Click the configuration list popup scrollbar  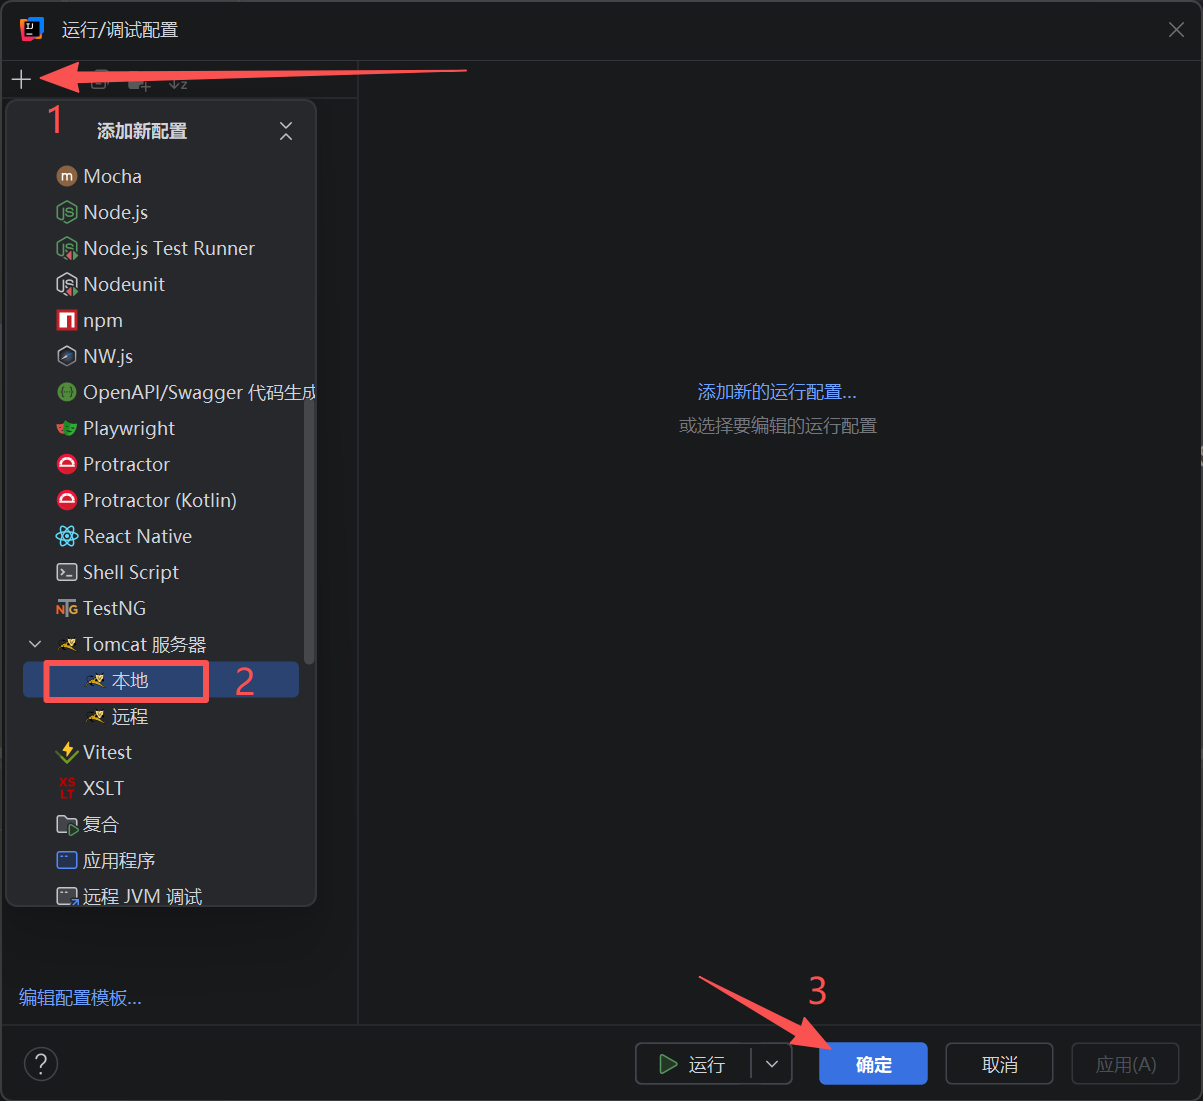pyautogui.click(x=309, y=532)
